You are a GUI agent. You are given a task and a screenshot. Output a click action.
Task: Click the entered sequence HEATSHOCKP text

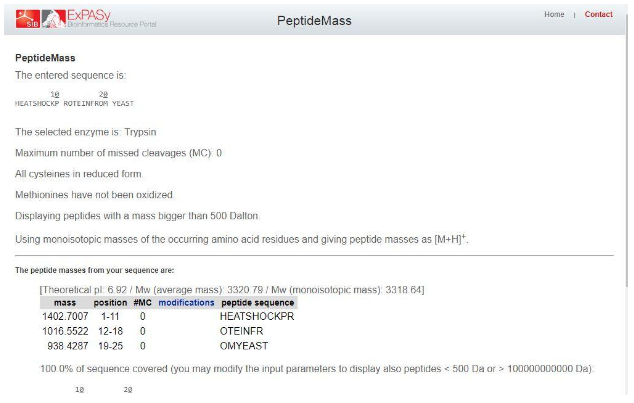37,104
